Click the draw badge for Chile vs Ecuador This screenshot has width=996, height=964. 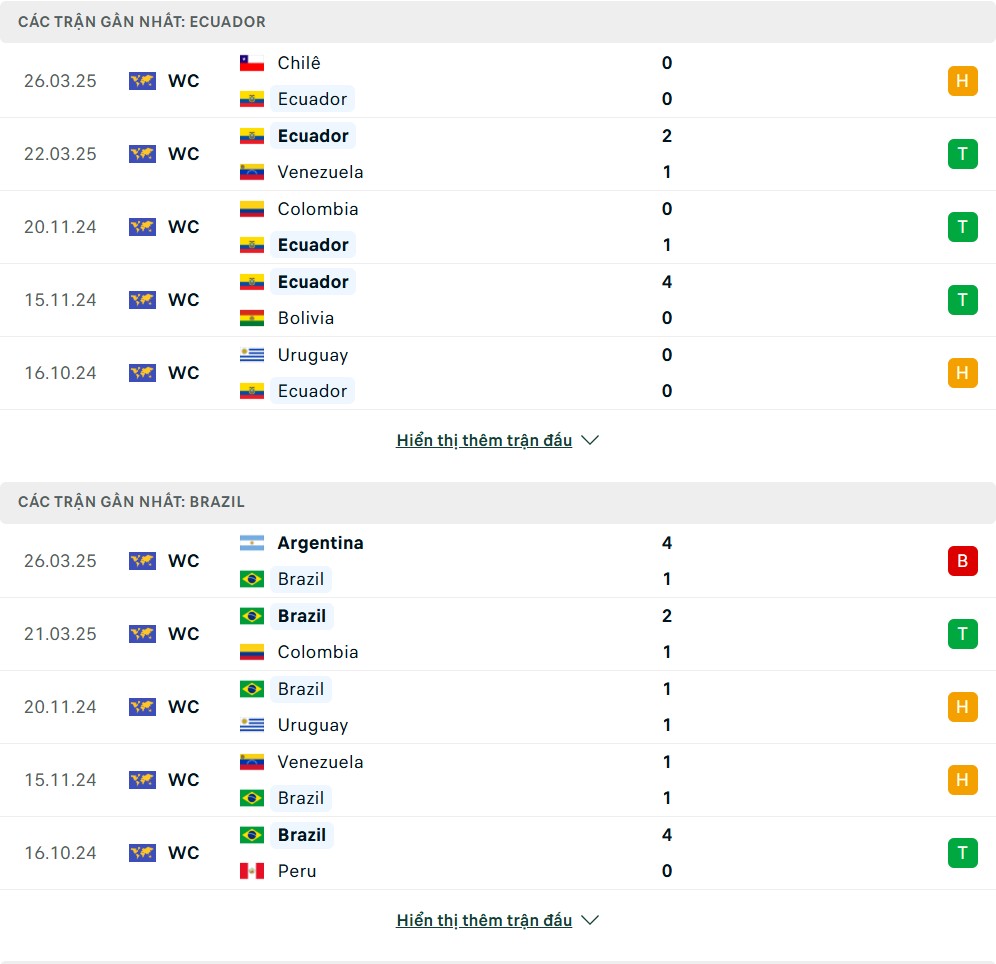pyautogui.click(x=962, y=81)
